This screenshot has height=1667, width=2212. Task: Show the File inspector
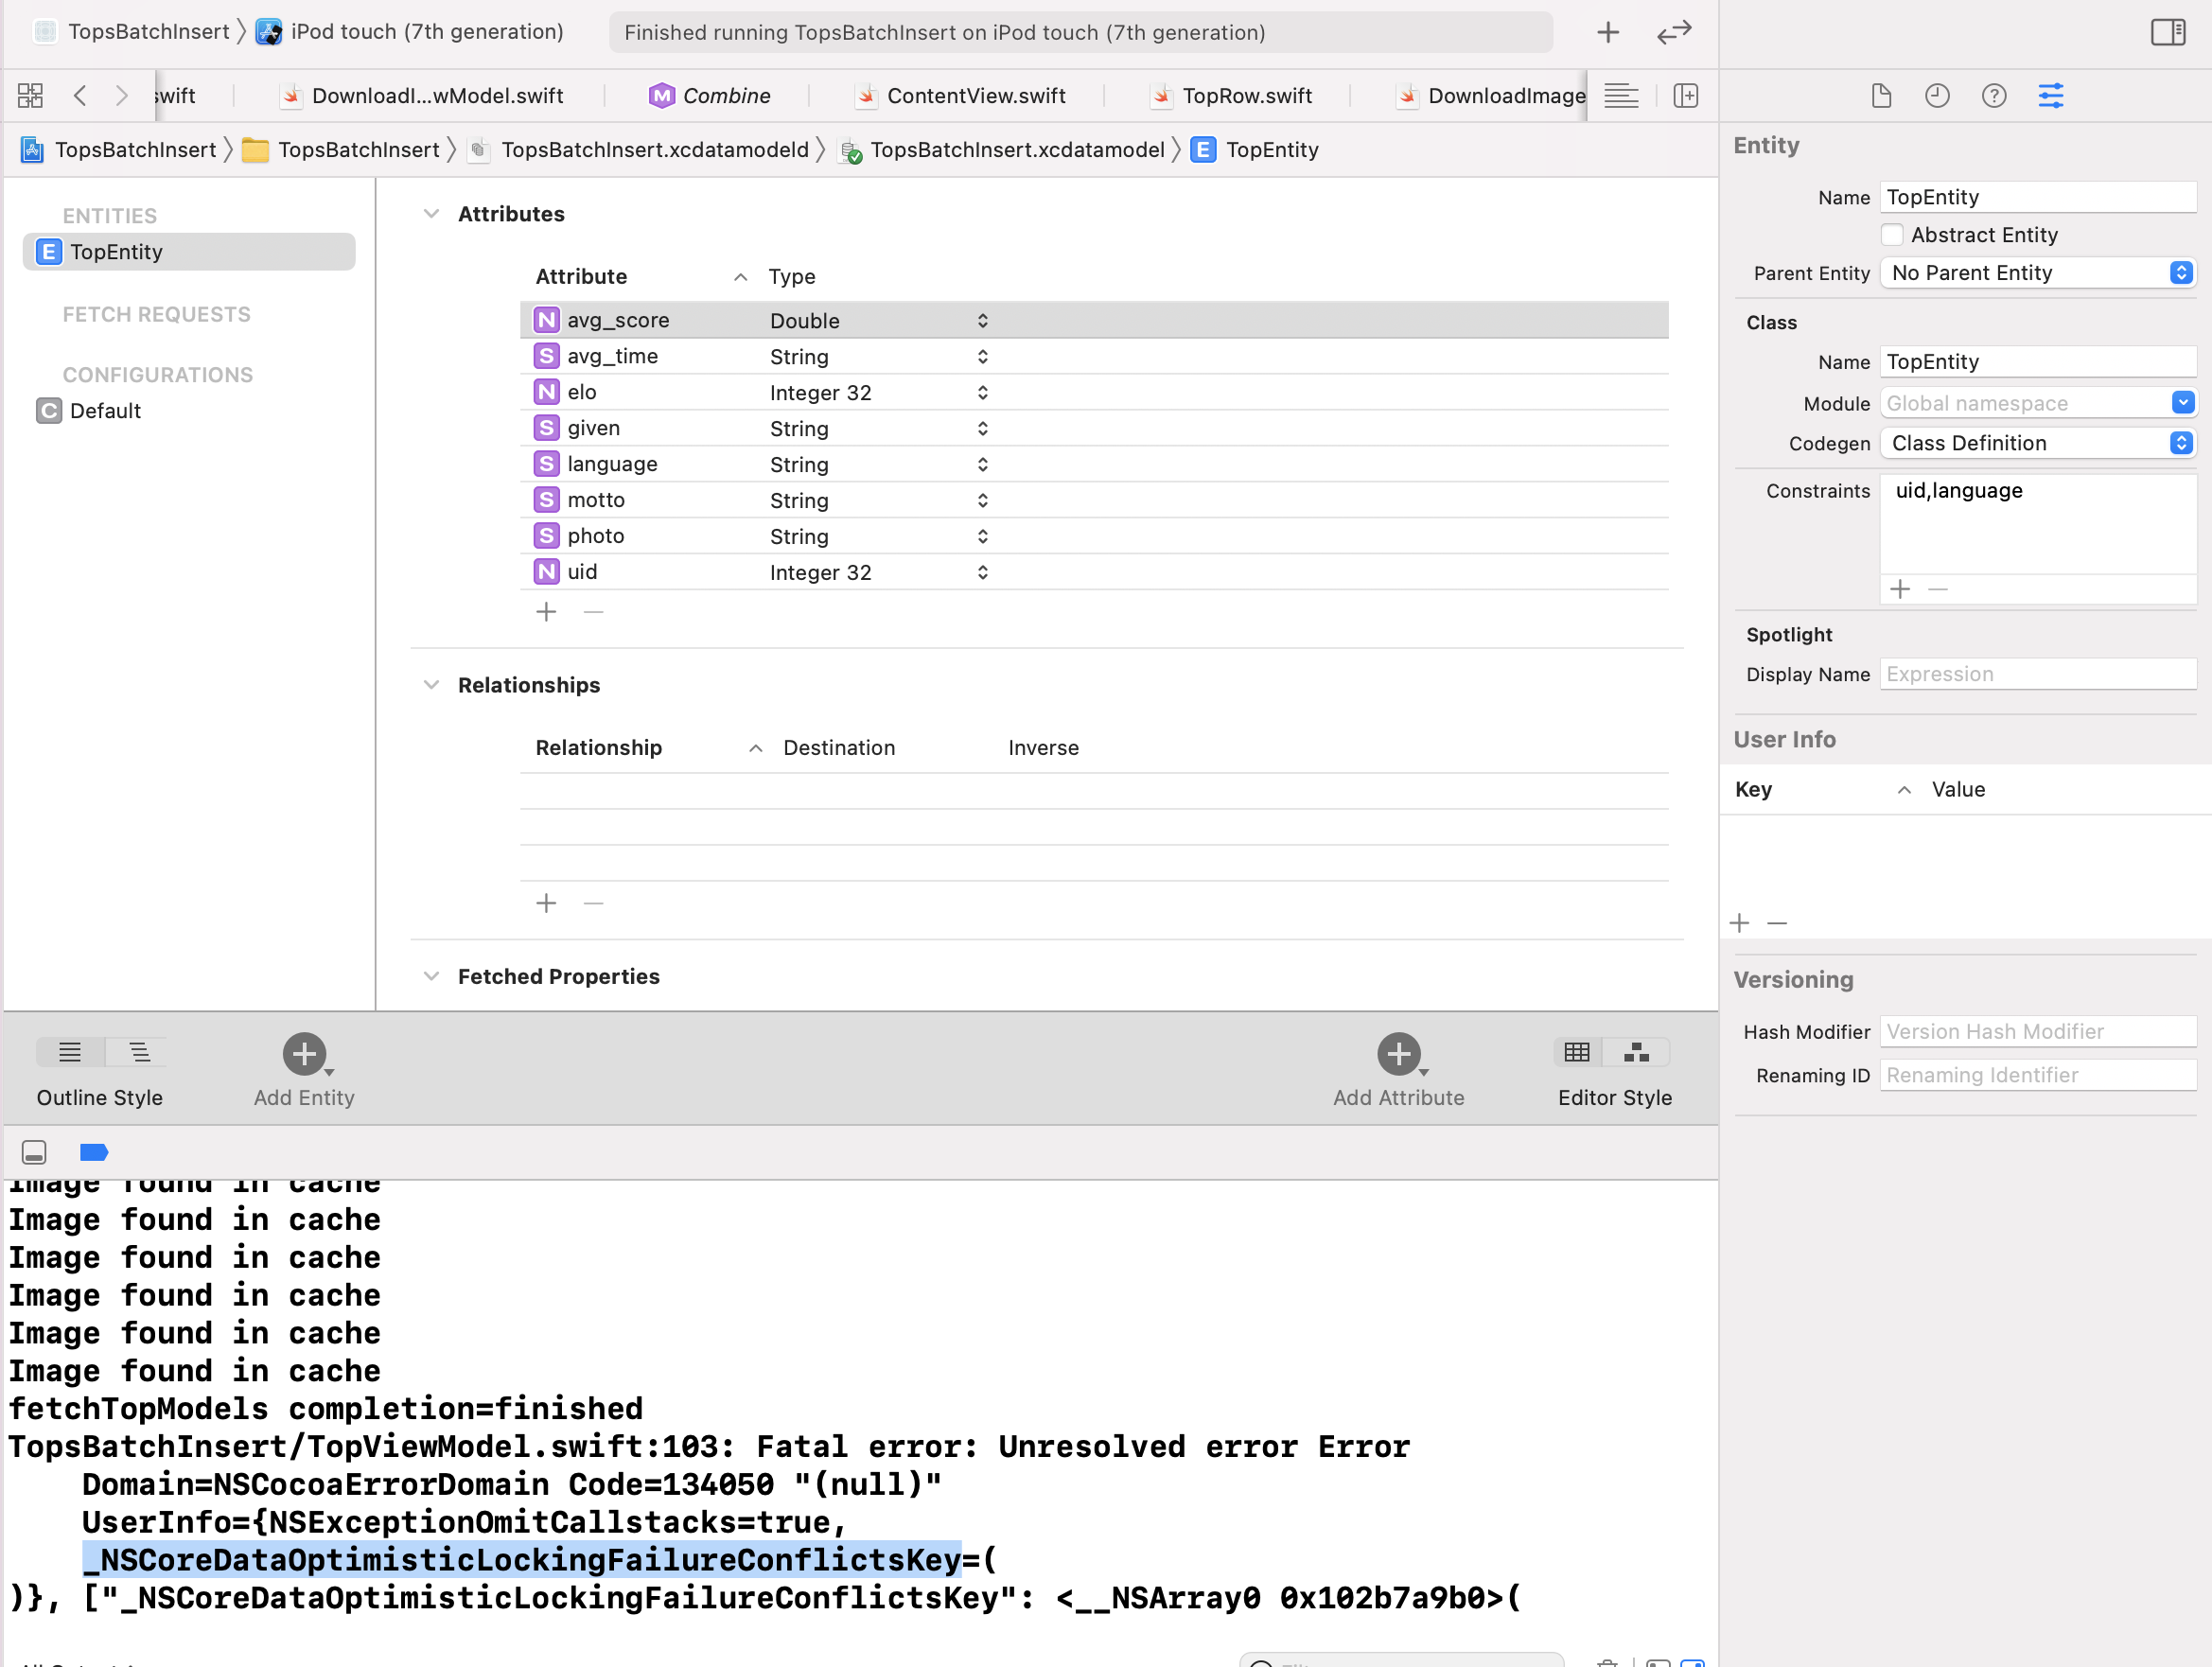1881,96
